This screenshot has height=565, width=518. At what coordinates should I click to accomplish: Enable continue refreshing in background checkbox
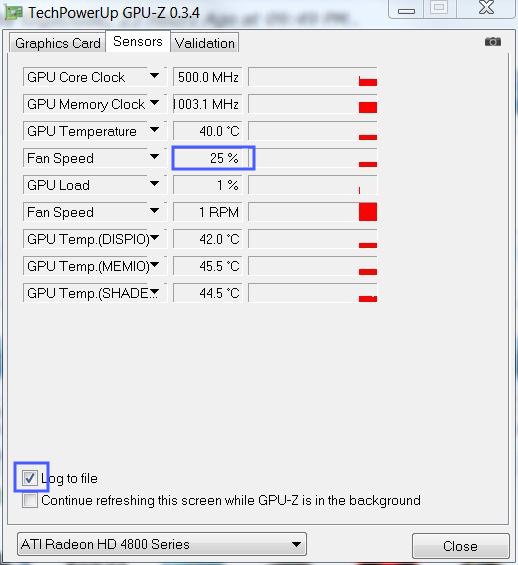pos(30,501)
